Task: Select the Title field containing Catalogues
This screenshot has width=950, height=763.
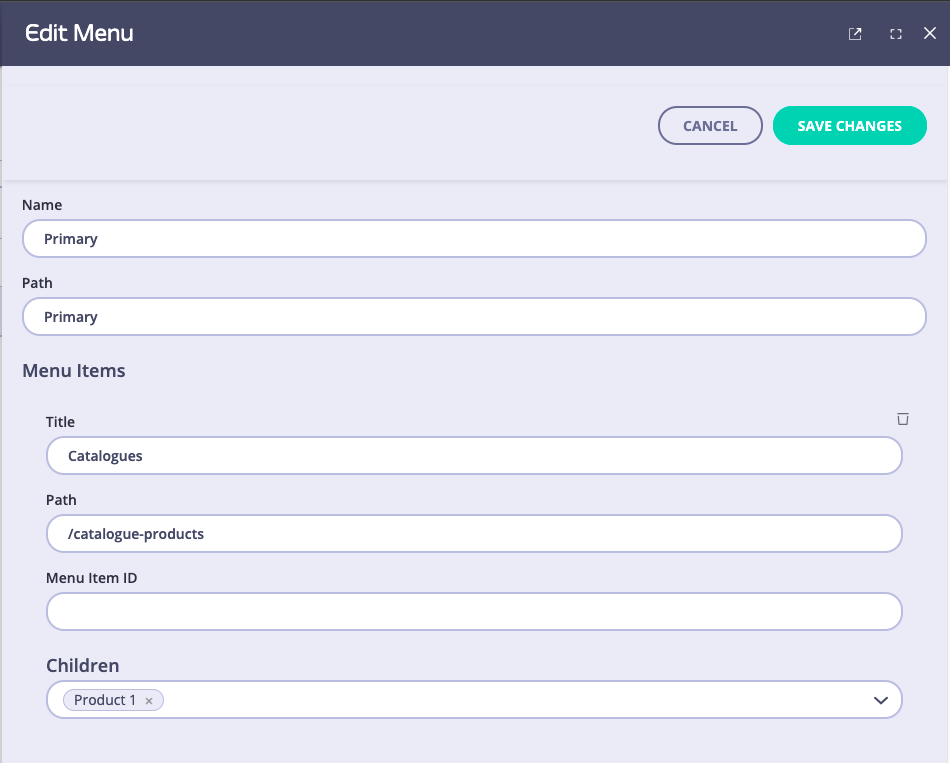Action: coord(474,455)
